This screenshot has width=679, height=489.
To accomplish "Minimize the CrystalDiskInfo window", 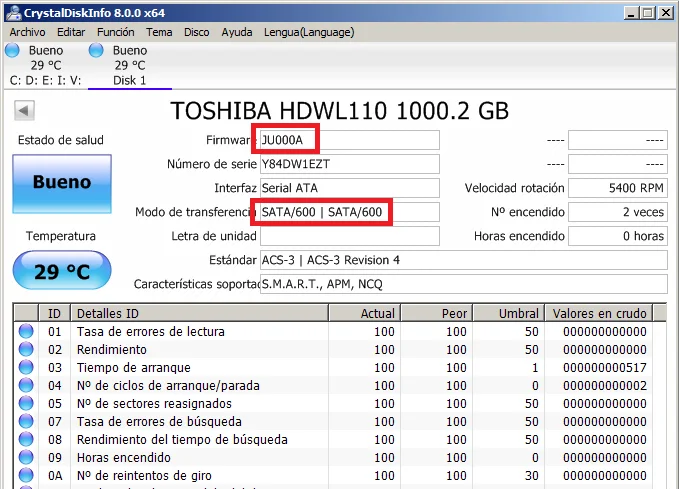I will coord(631,13).
